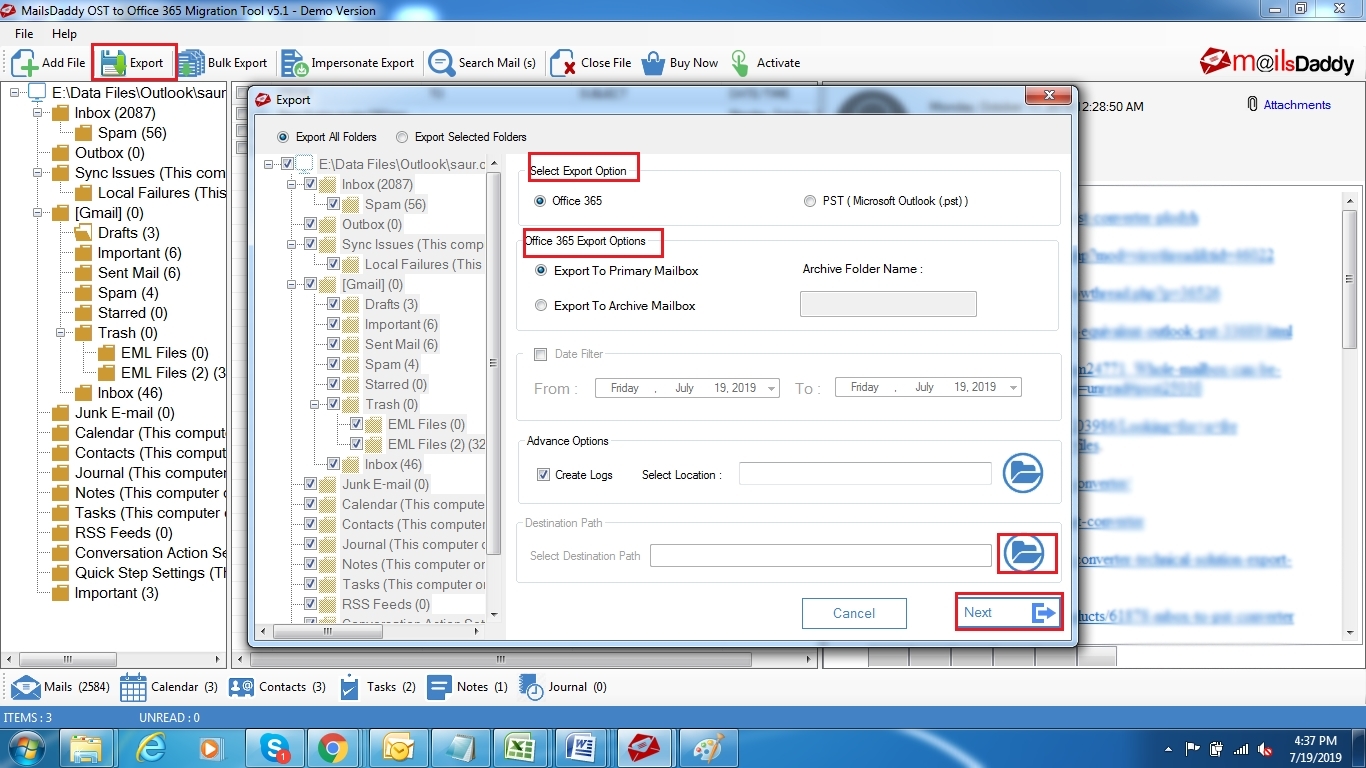Image resolution: width=1366 pixels, height=768 pixels.
Task: Collapse Inbox (2087) in export dialog tree
Action: coord(293,184)
